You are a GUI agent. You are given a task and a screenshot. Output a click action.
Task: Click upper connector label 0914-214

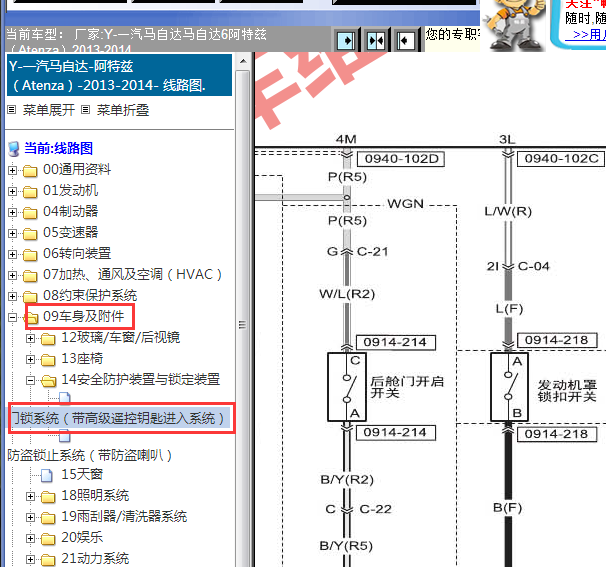[x=395, y=342]
